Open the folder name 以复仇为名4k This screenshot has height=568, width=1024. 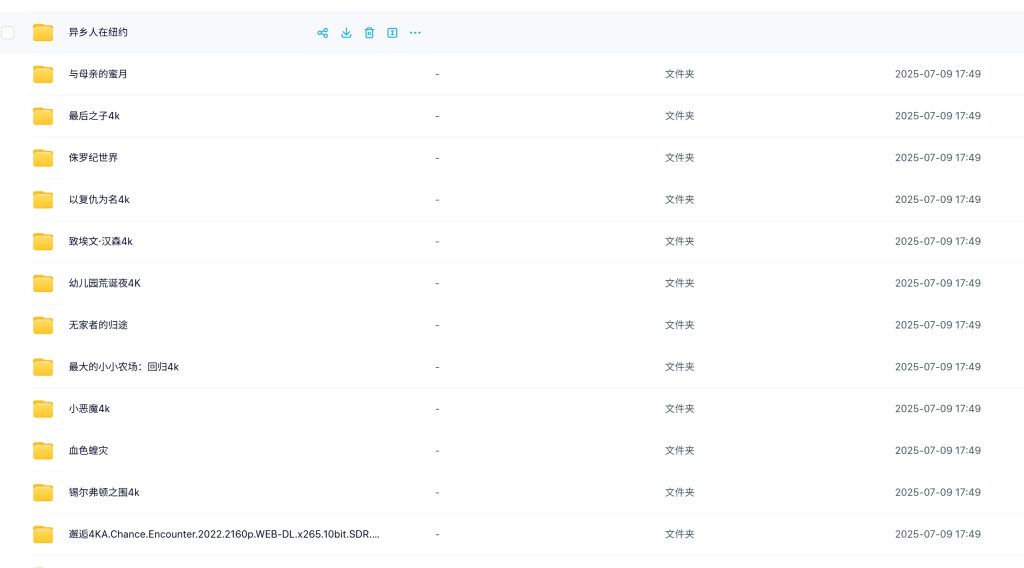point(99,199)
